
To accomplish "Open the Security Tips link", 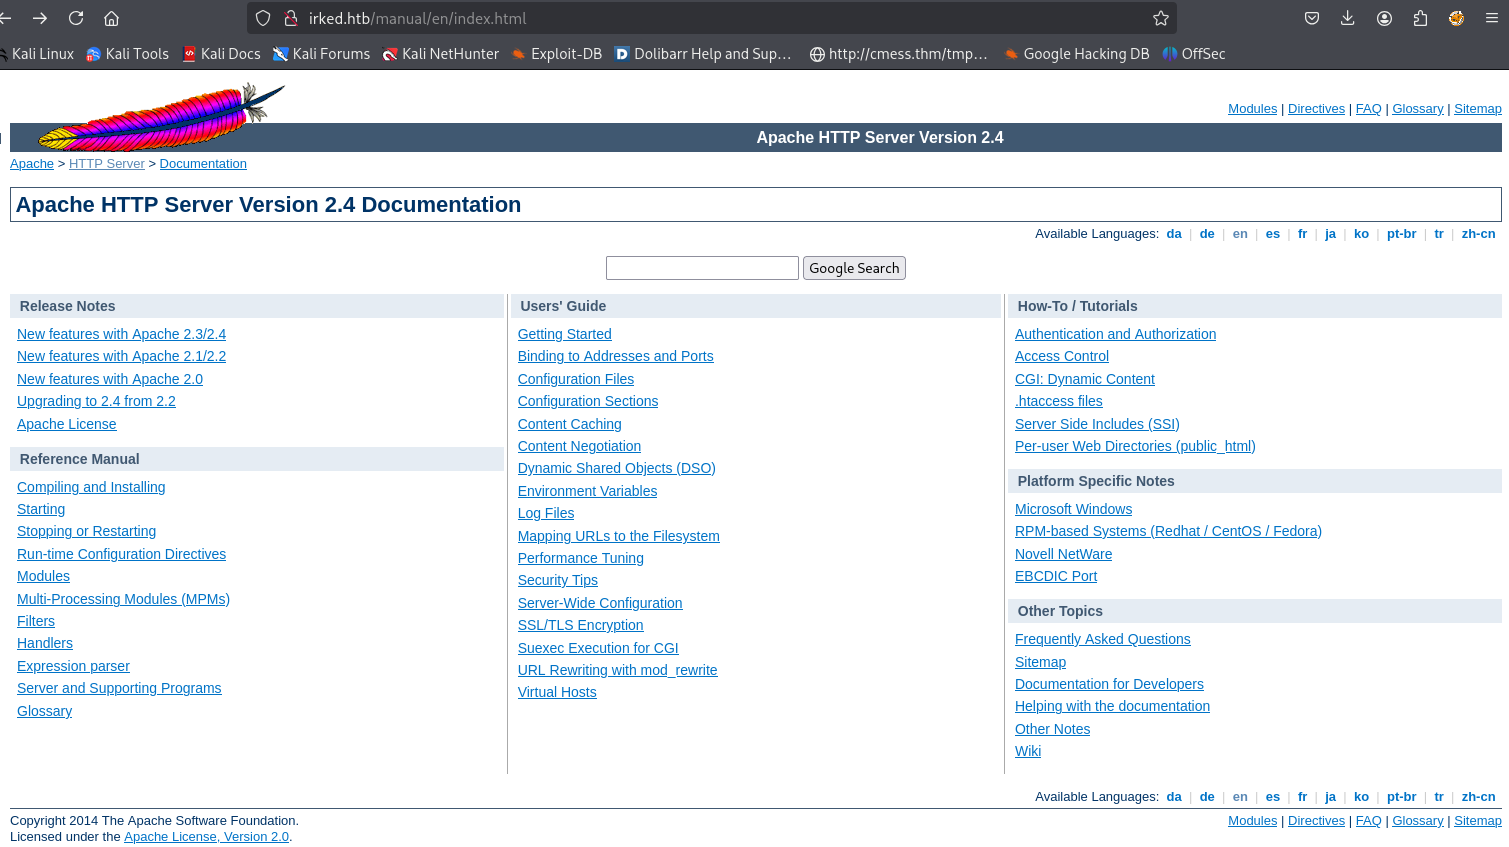I will tap(558, 580).
